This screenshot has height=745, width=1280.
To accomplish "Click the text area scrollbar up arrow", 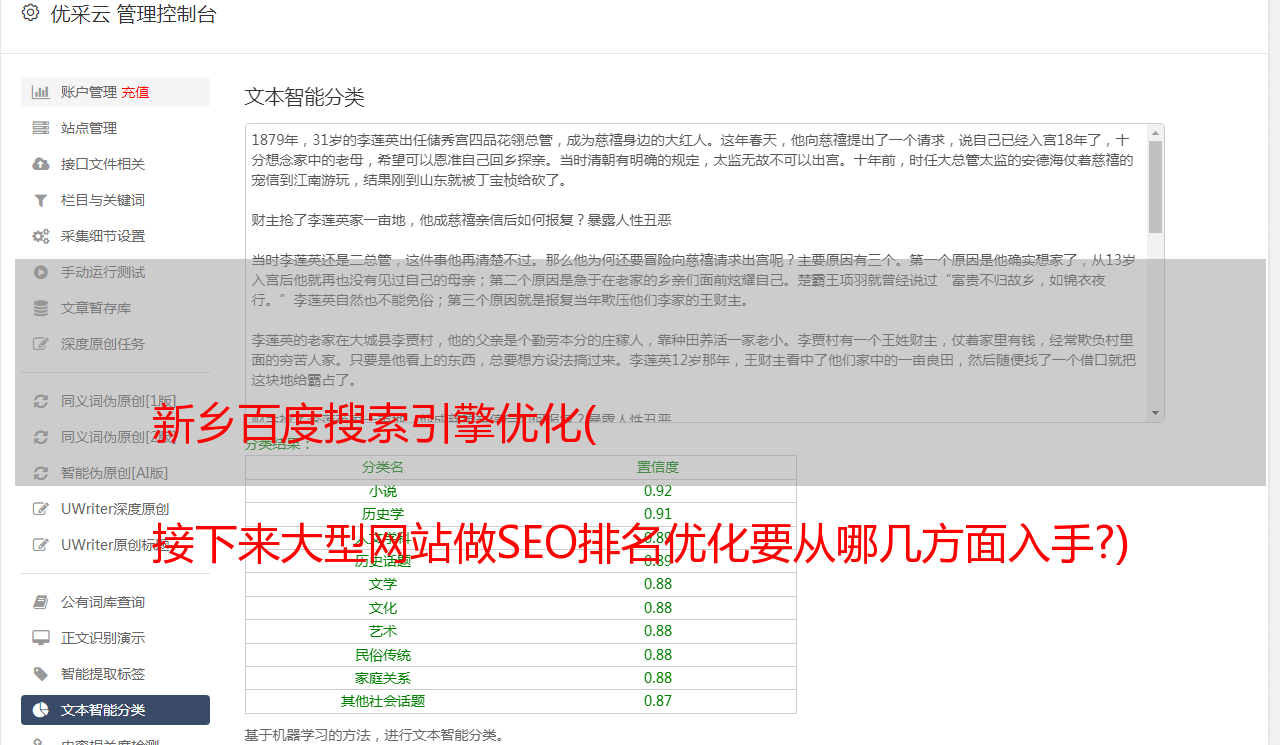I will tap(1155, 132).
